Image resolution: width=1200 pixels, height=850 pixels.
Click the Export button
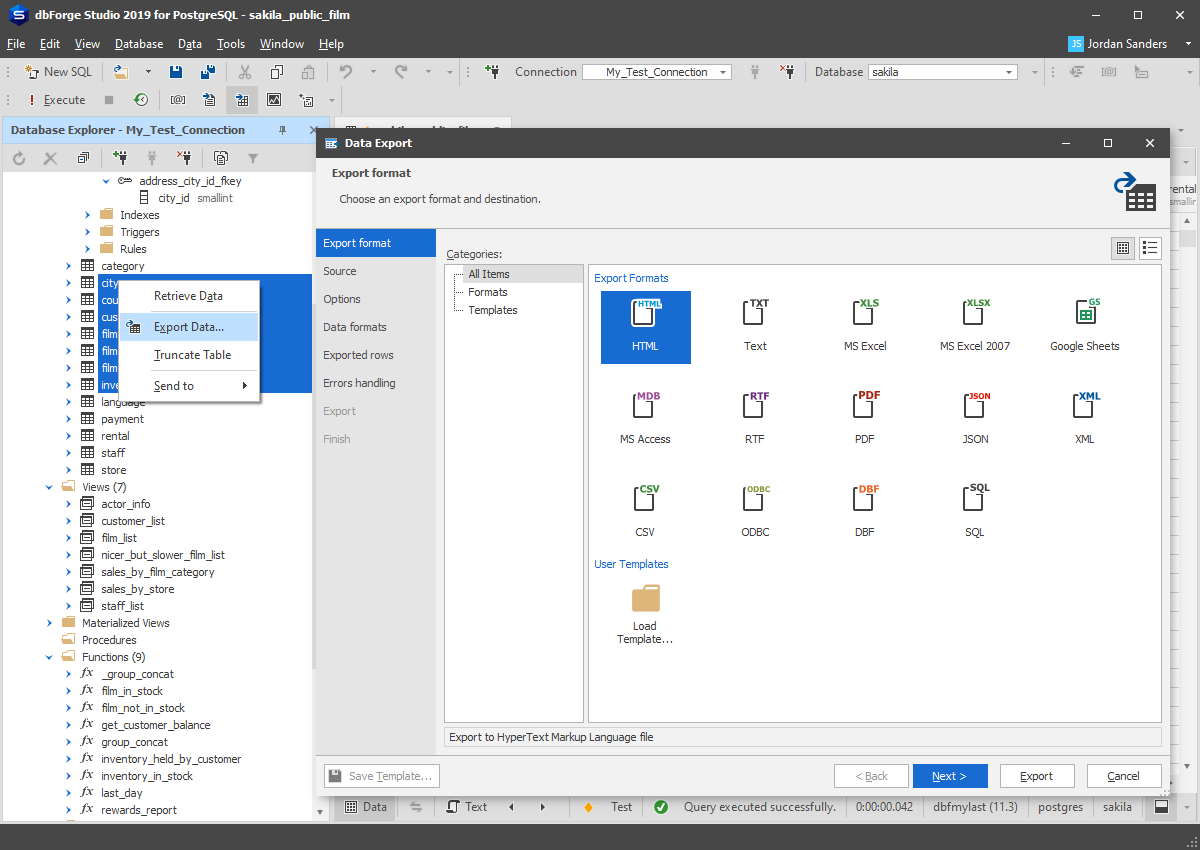pos(1036,776)
